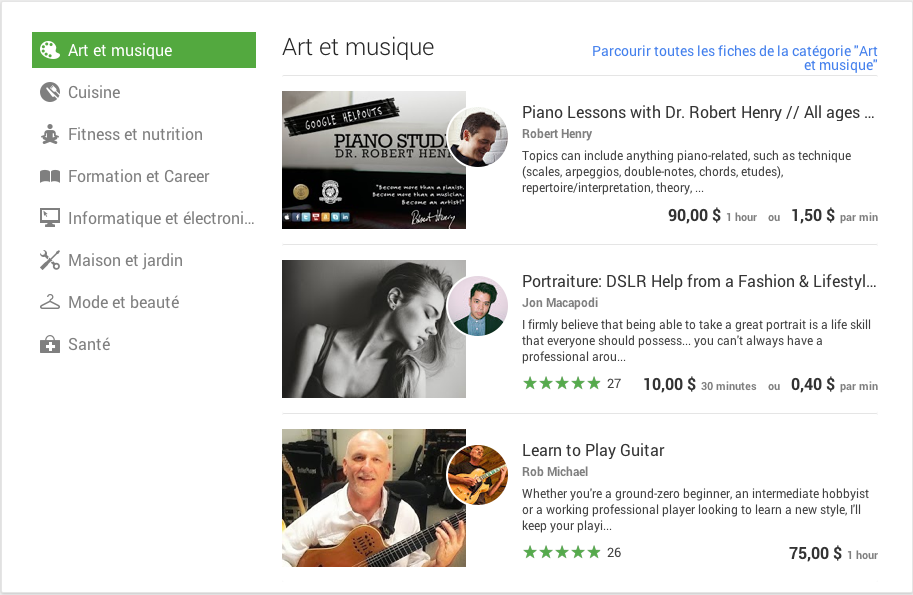Image resolution: width=913 pixels, height=595 pixels.
Task: Click the 75,00 $ 1 hour price
Action: pos(833,553)
